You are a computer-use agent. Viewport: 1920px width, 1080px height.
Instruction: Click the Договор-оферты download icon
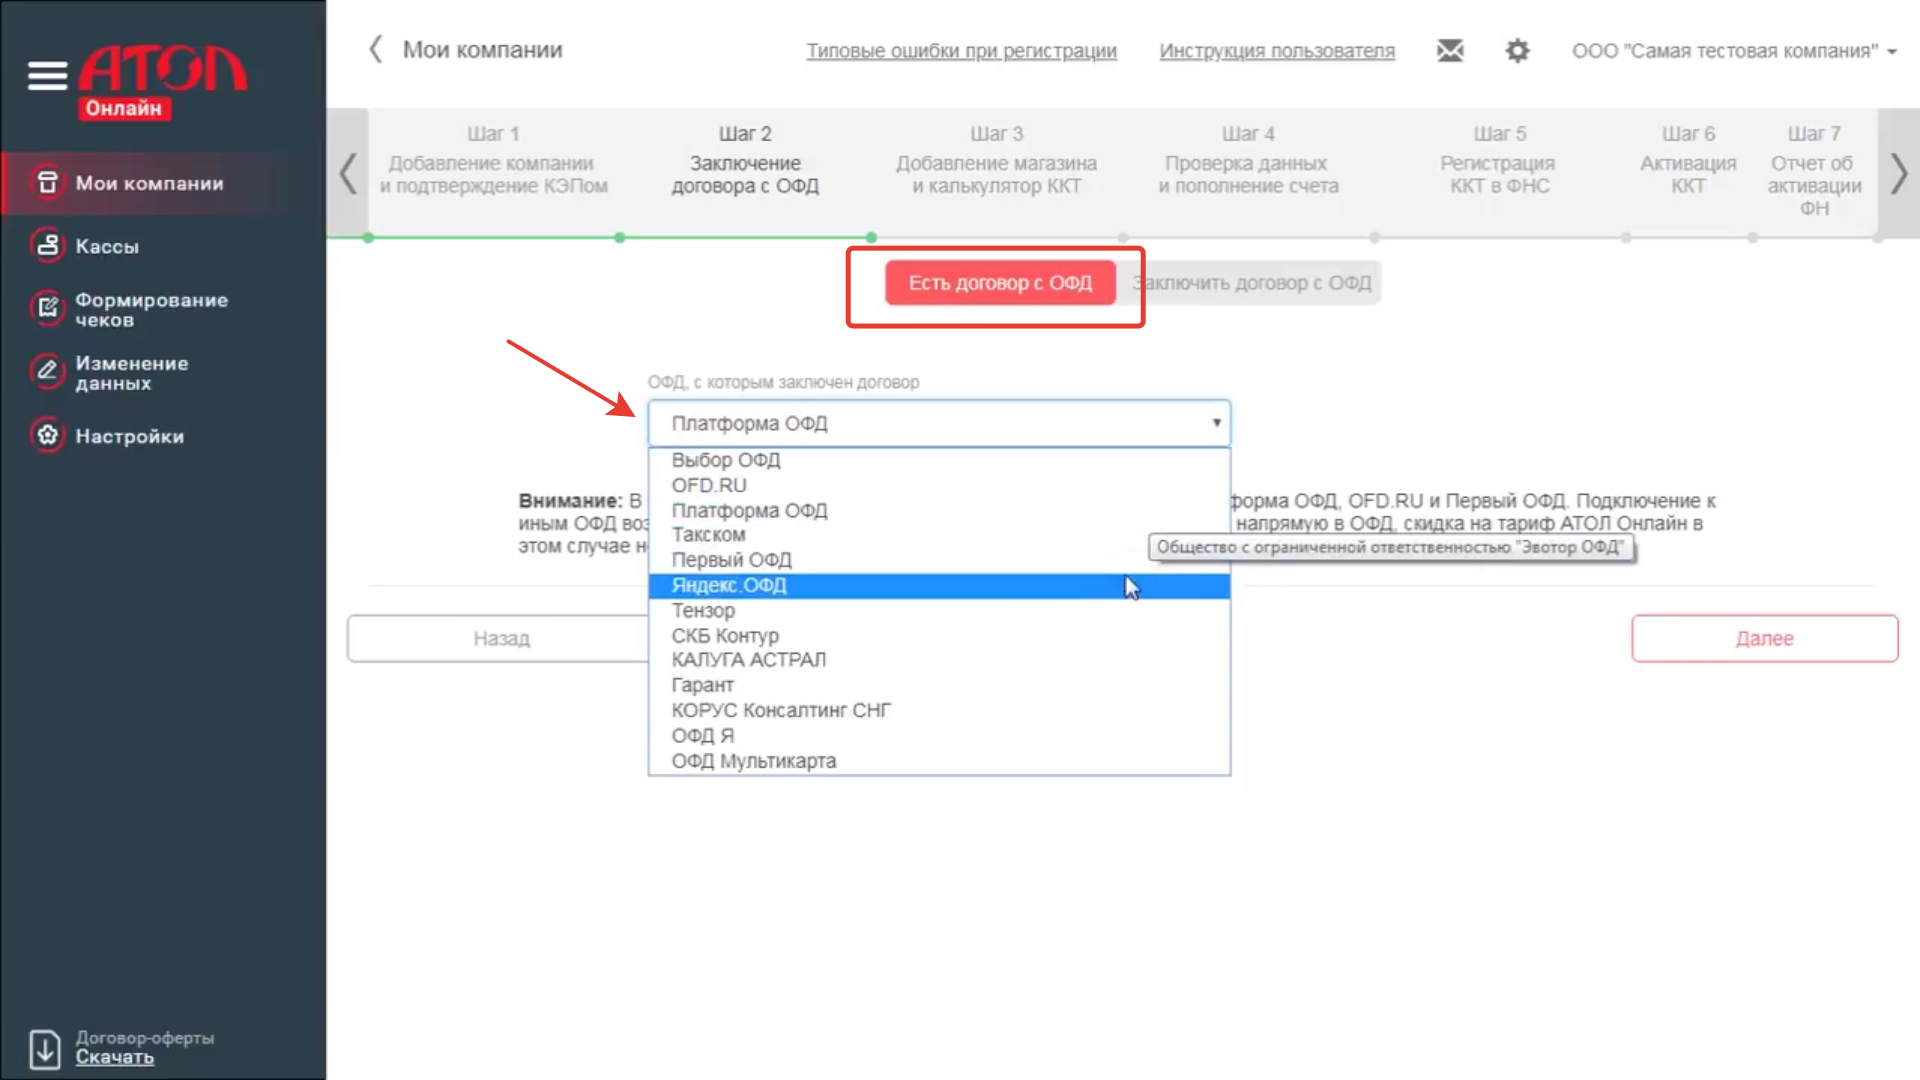tap(45, 1048)
